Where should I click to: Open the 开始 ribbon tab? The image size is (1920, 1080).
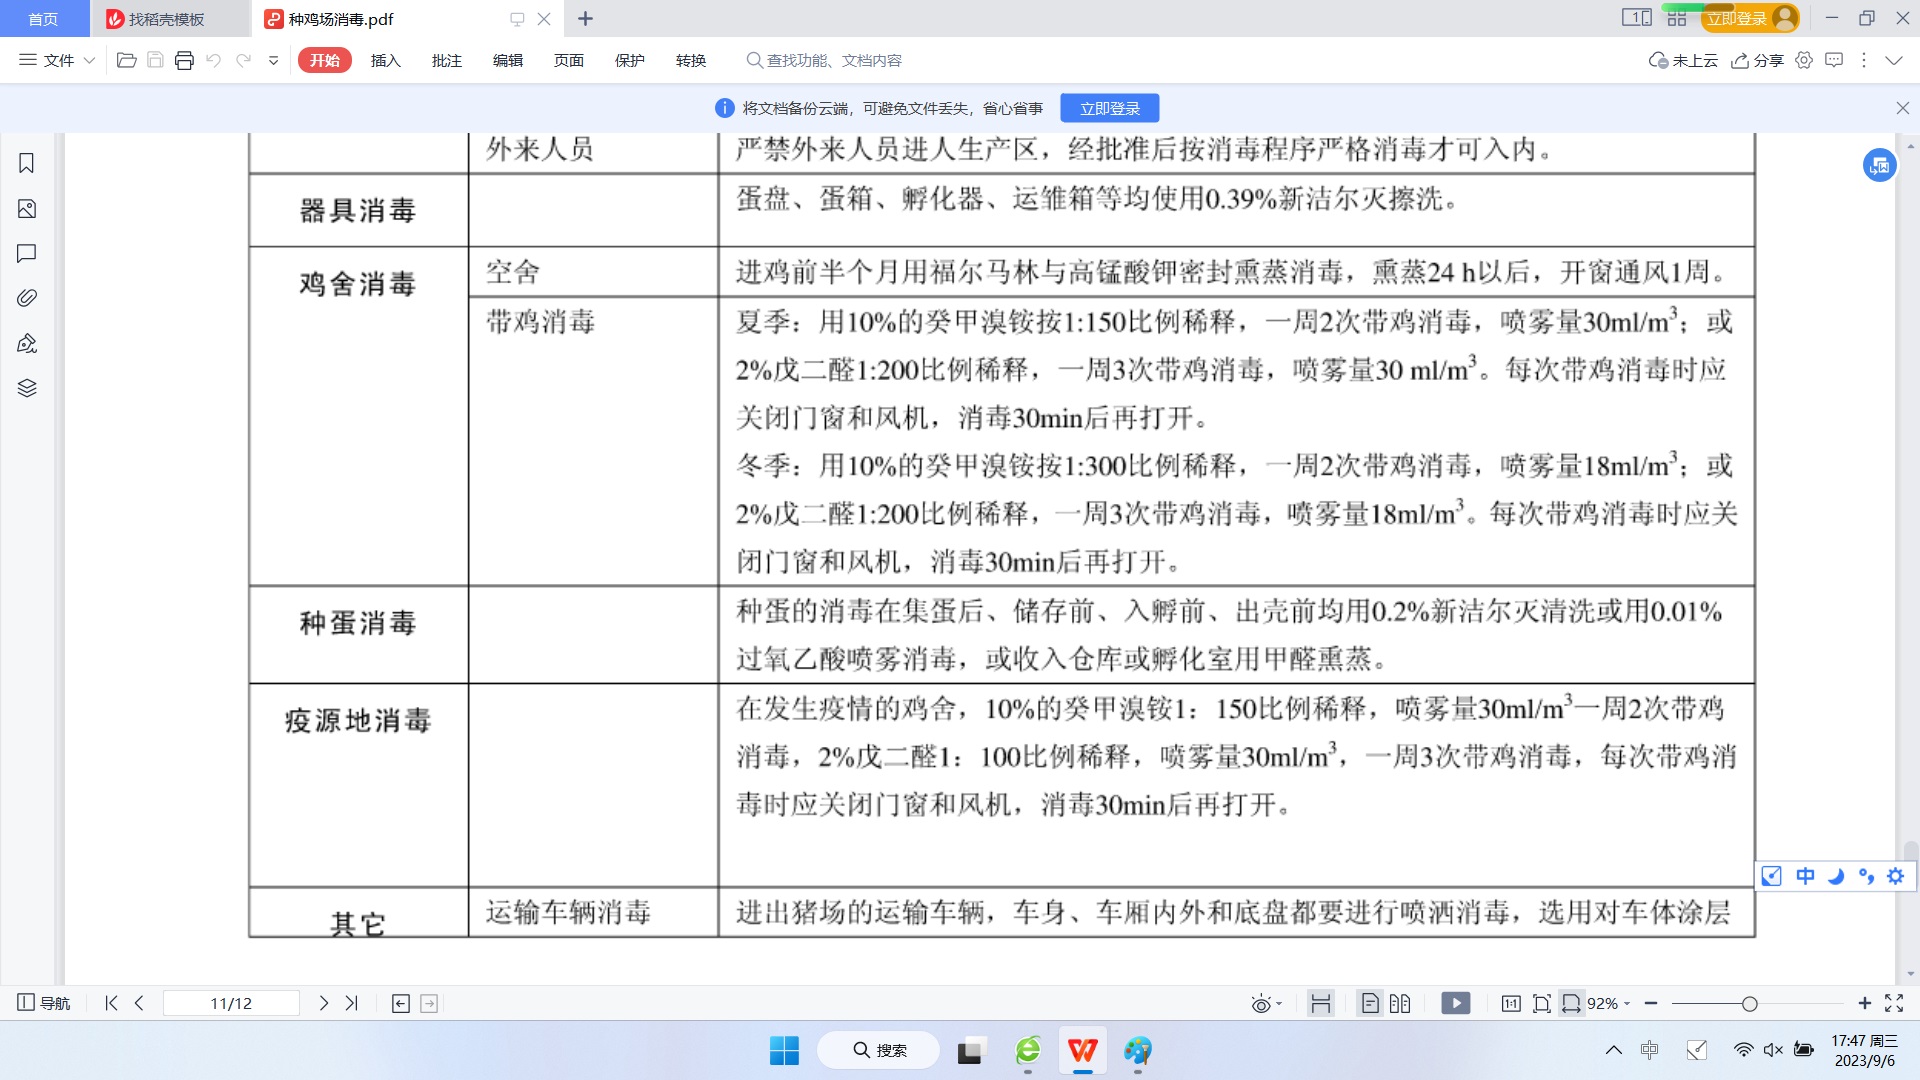(325, 60)
